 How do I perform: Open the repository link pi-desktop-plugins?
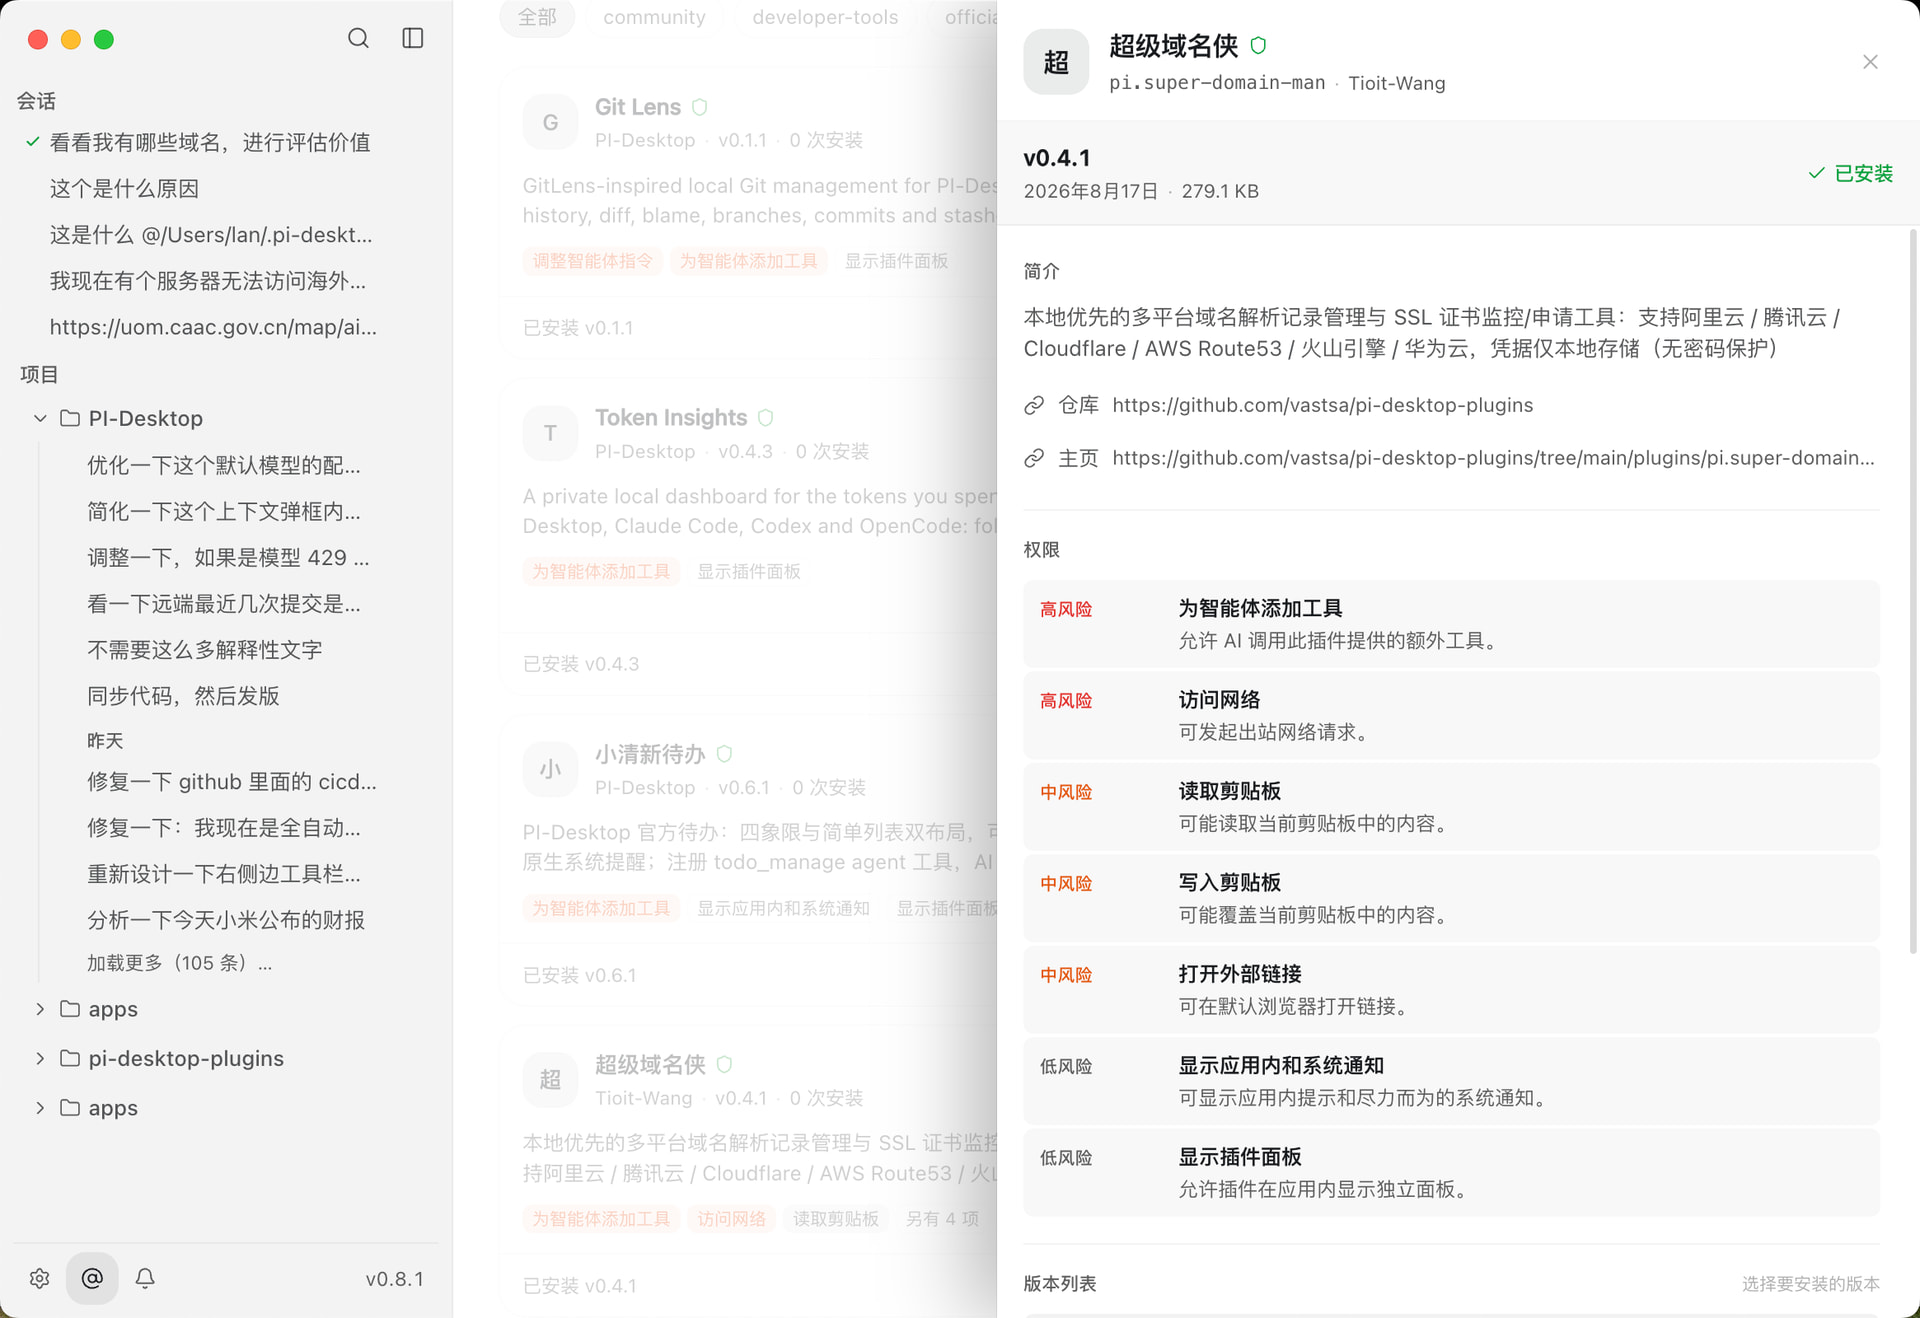click(1322, 405)
